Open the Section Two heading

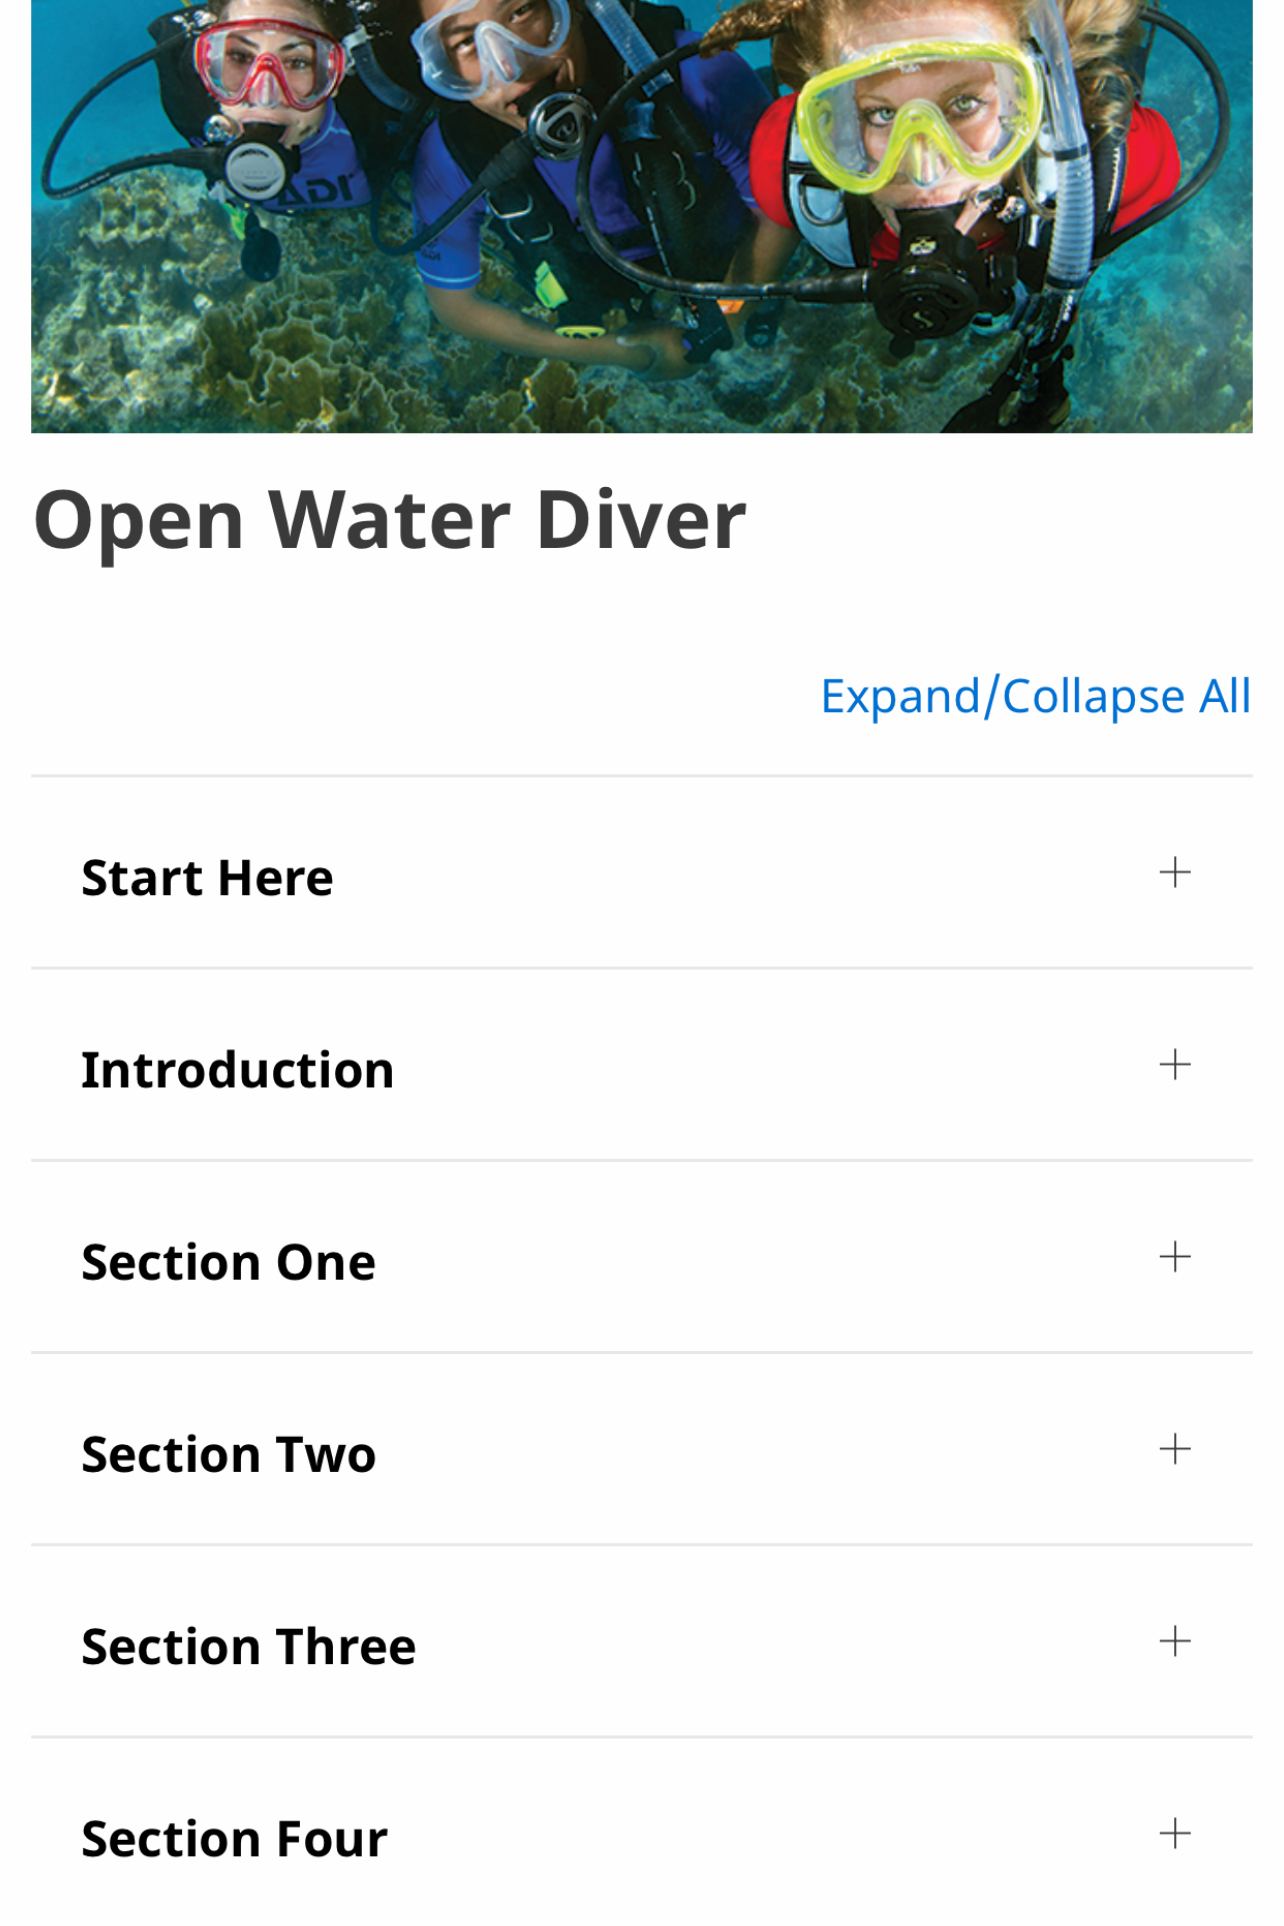pos(229,1455)
